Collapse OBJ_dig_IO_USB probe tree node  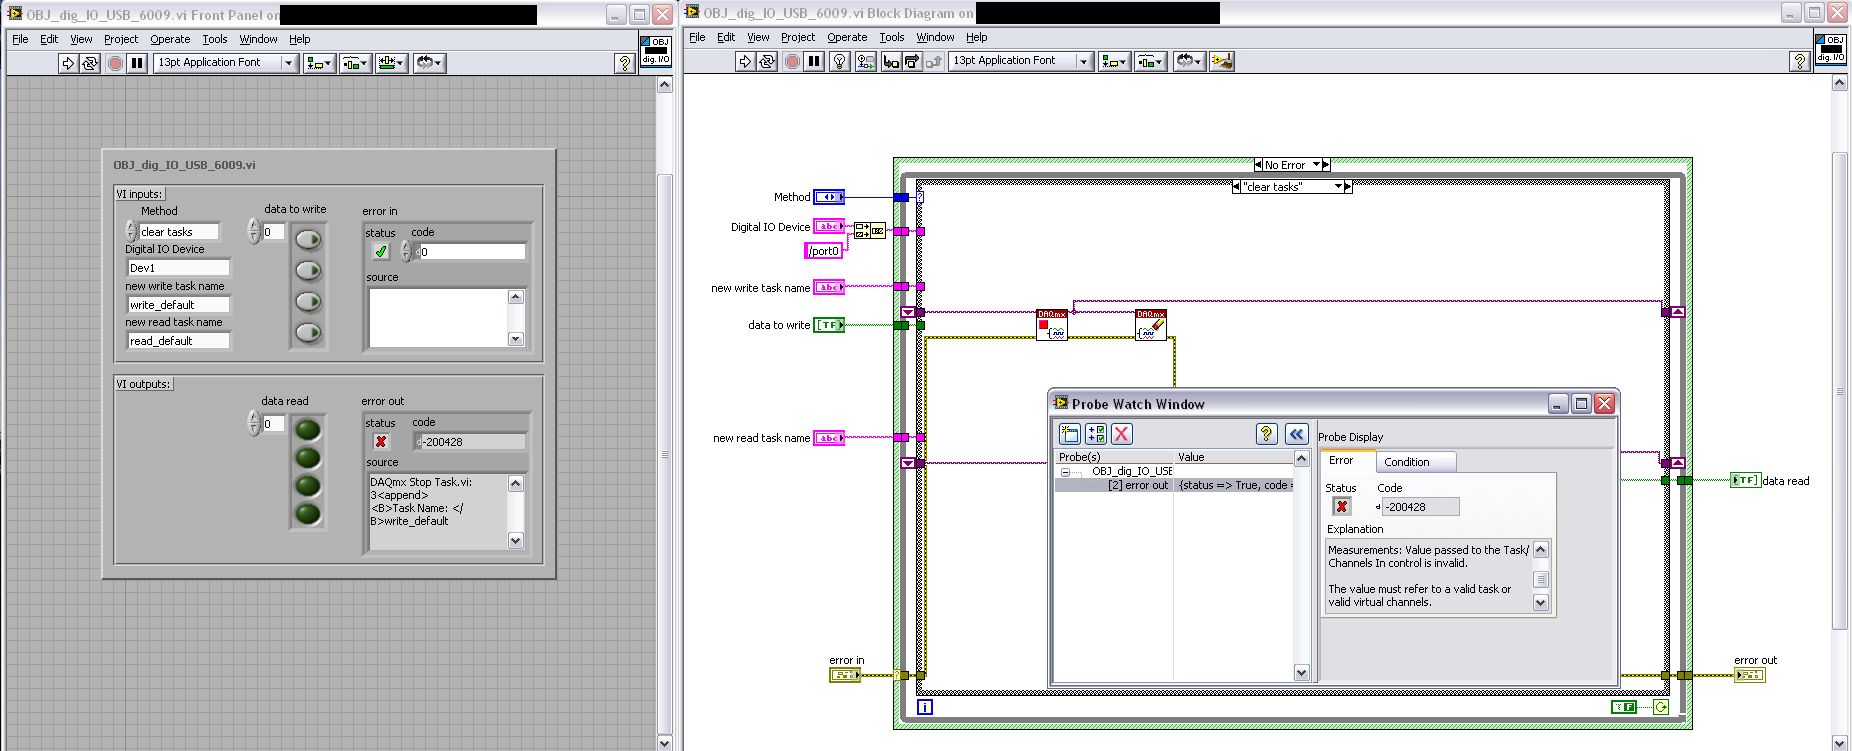tap(1065, 471)
